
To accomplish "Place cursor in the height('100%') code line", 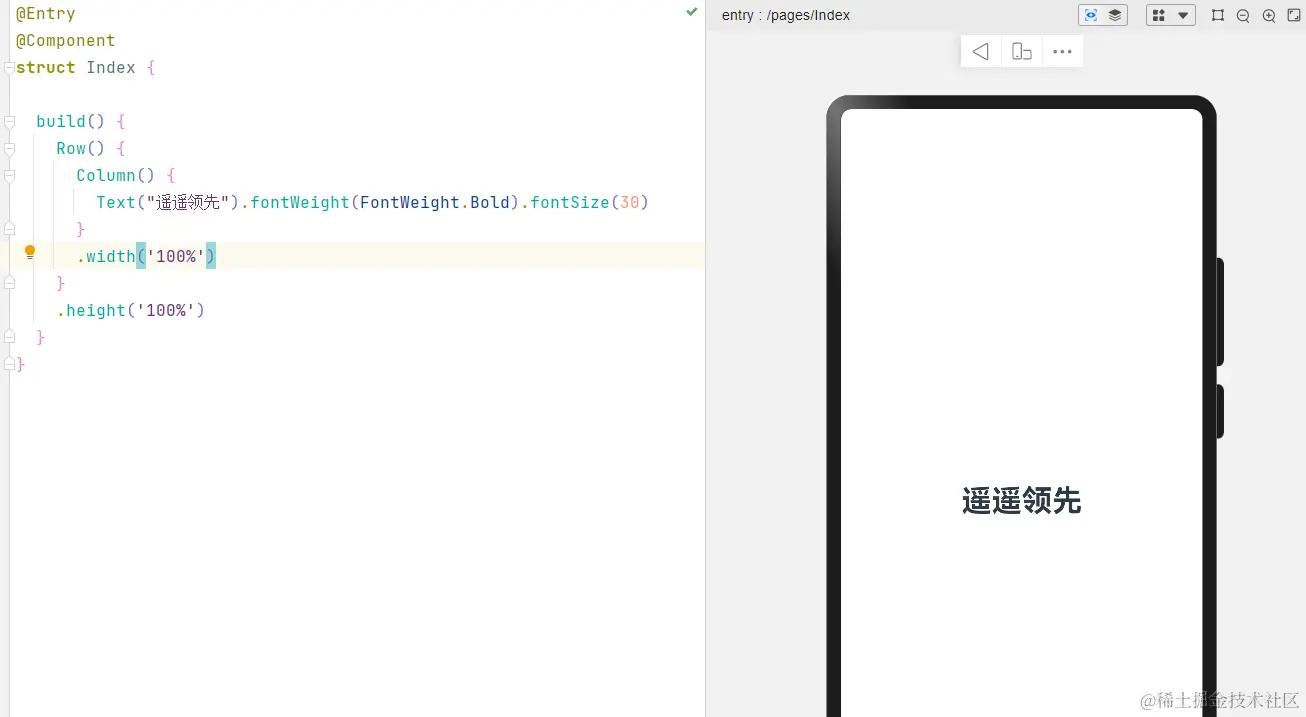I will (x=132, y=310).
